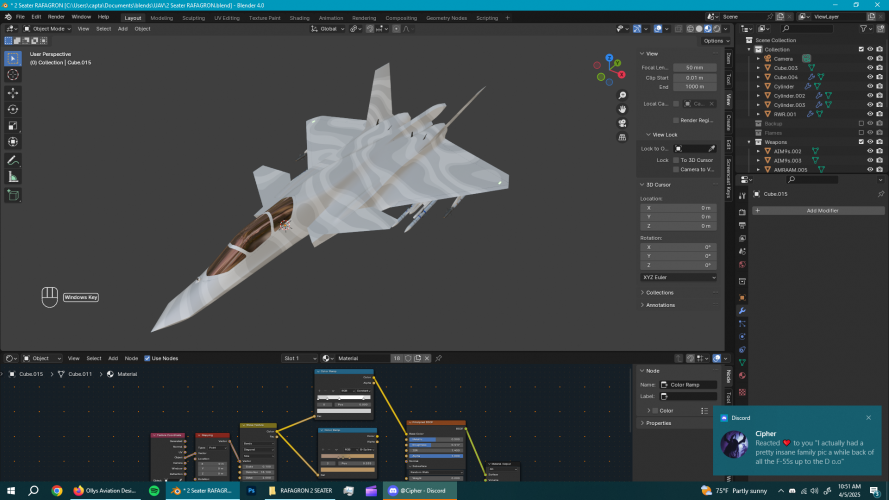
Task: Select the Scale tool
Action: [x=12, y=125]
